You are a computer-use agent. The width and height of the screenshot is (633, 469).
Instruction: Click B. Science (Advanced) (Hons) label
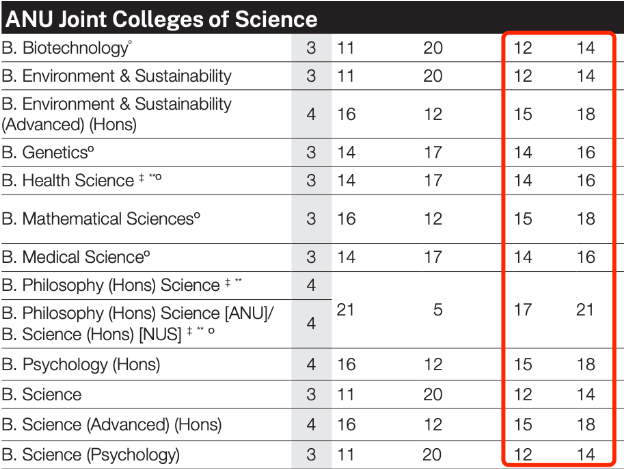click(112, 425)
